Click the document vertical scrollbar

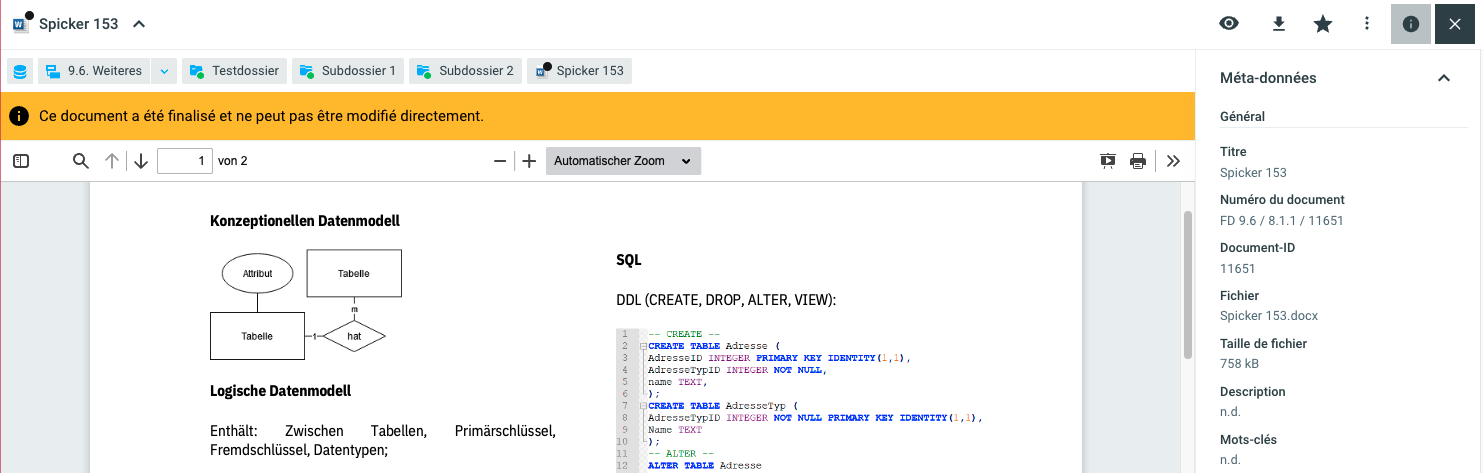coord(1188,285)
